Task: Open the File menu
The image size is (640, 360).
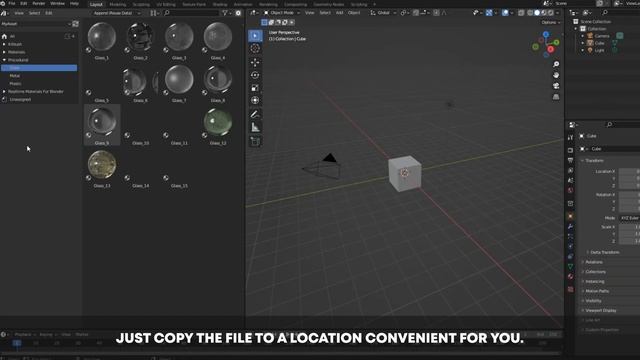Action: pos(12,3)
